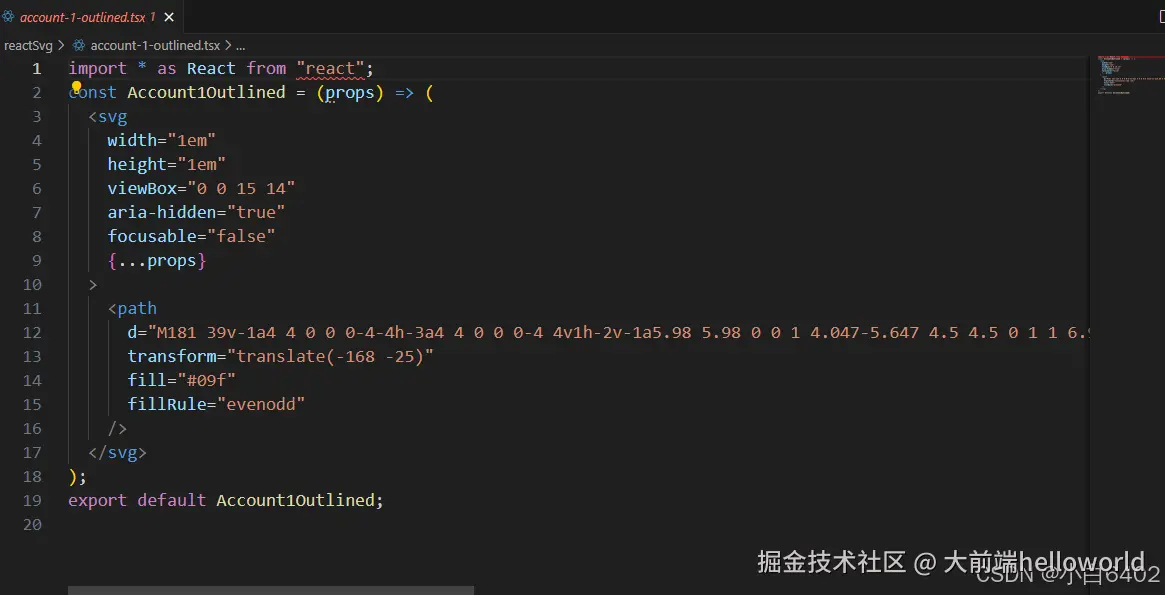Close the account-1-outlined.tsx tab

(x=167, y=17)
